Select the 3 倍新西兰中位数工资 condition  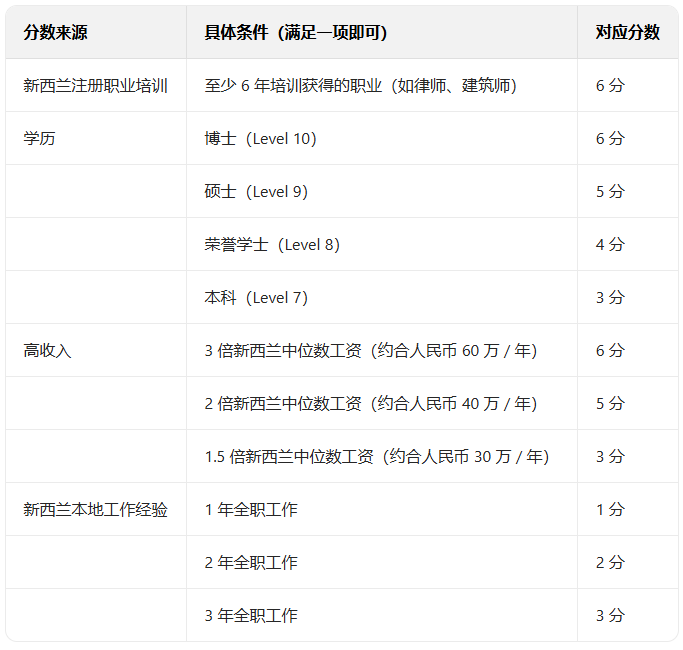(x=371, y=350)
